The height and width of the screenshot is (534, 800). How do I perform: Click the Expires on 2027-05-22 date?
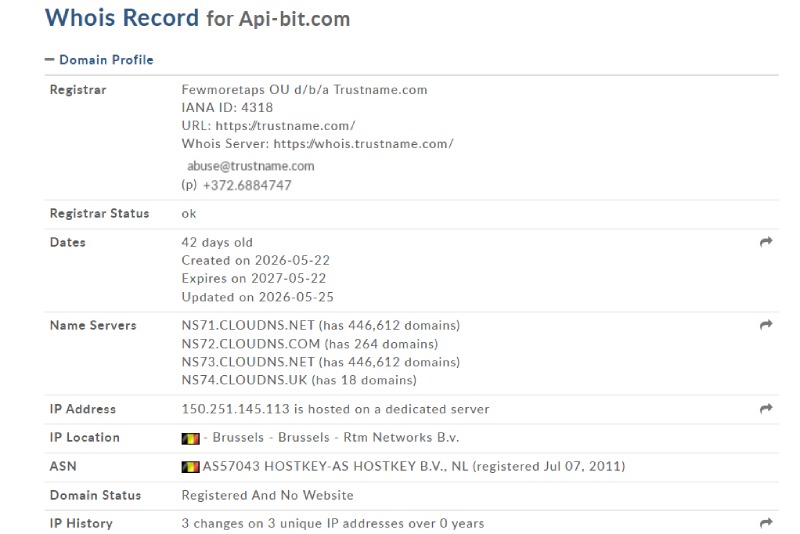pos(254,278)
